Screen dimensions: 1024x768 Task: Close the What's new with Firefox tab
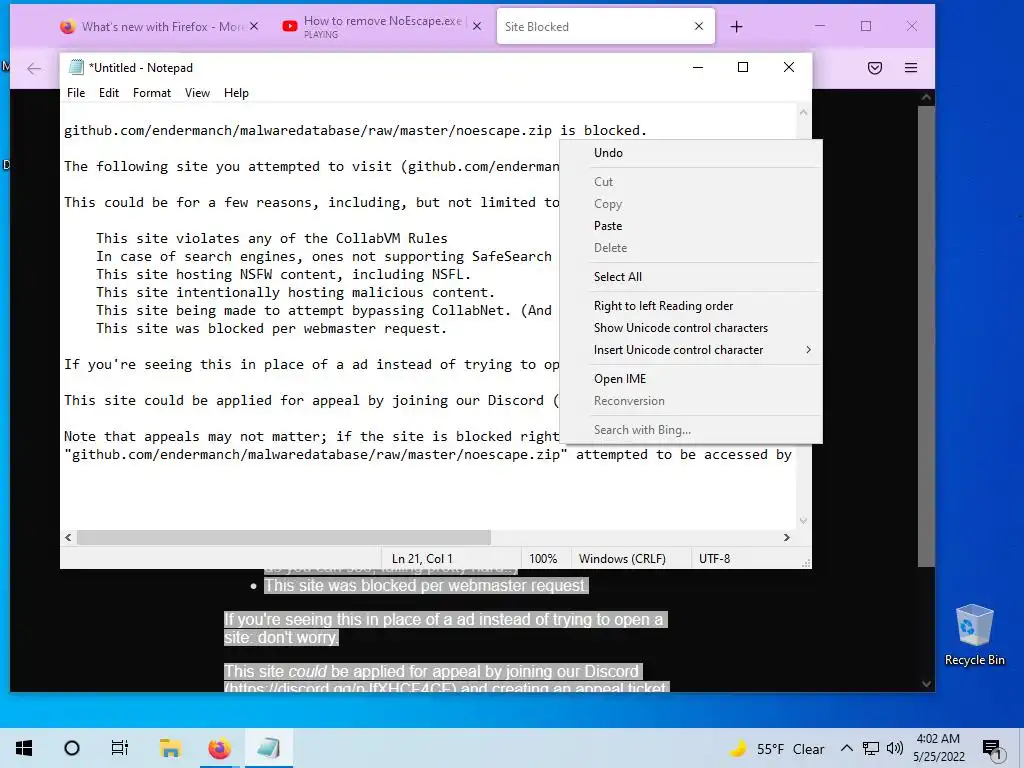click(x=254, y=26)
